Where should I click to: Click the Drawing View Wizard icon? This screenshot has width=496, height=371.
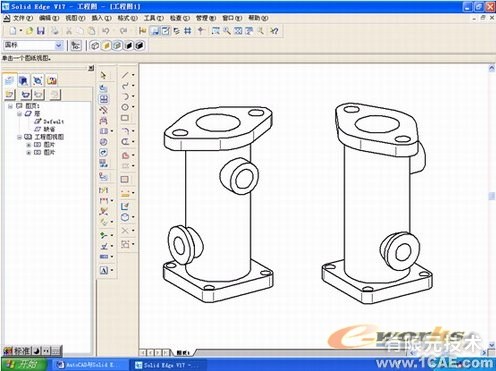(x=103, y=88)
